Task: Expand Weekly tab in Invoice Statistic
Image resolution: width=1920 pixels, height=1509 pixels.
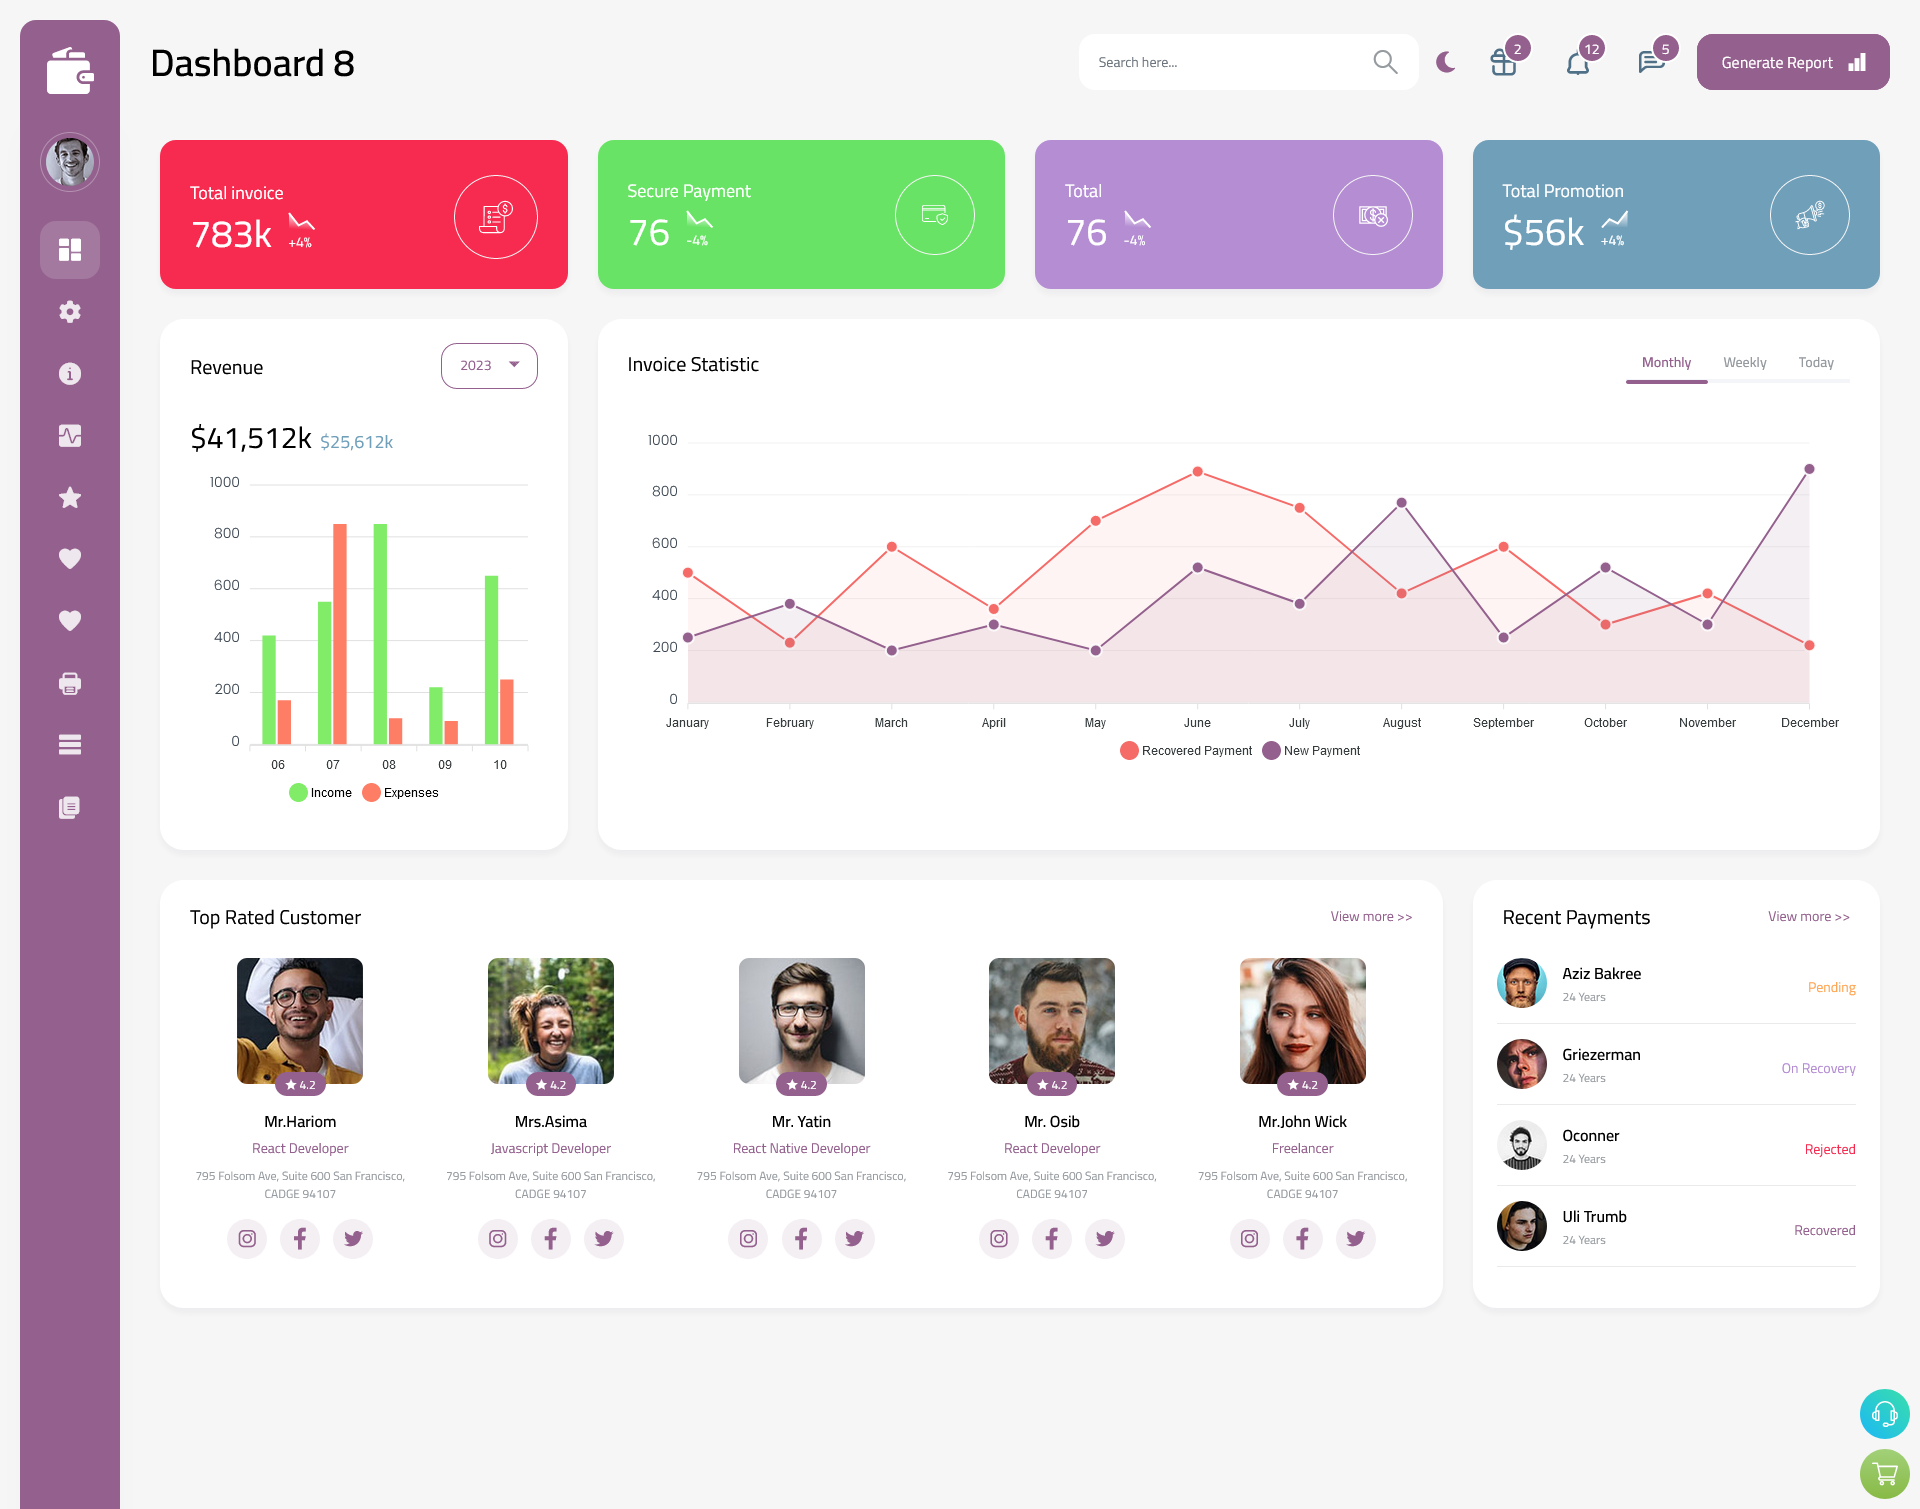Action: click(1744, 362)
